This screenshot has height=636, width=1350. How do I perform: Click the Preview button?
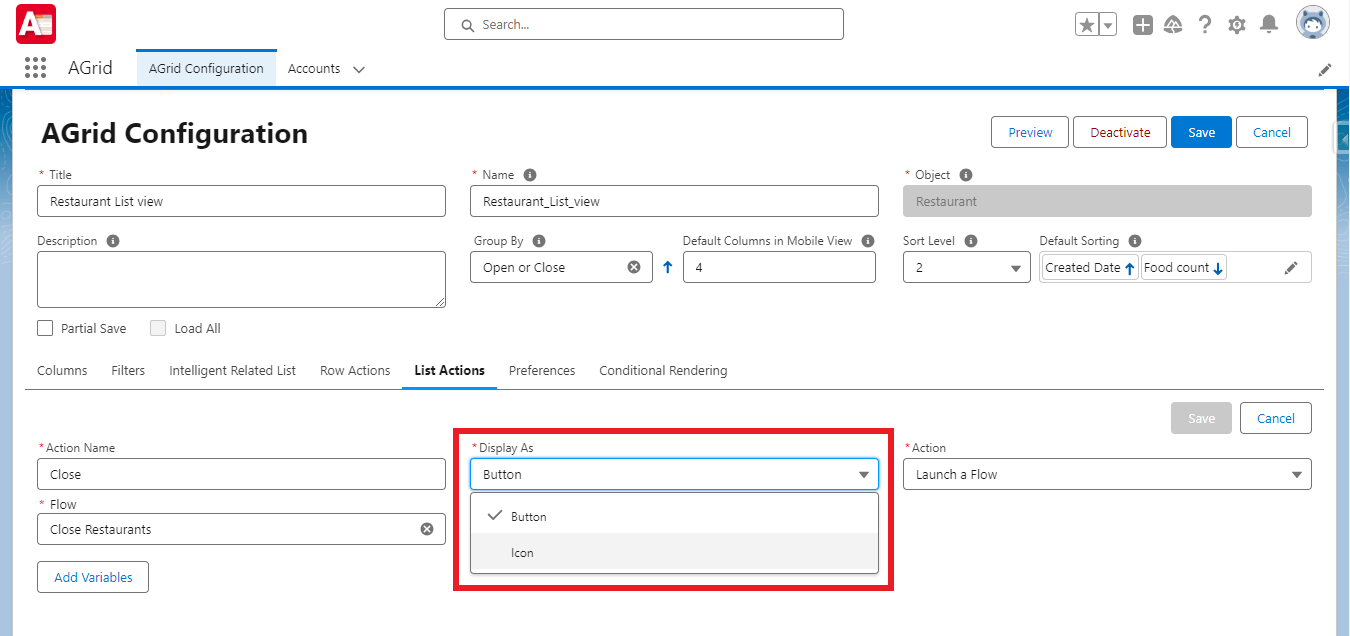tap(1030, 132)
